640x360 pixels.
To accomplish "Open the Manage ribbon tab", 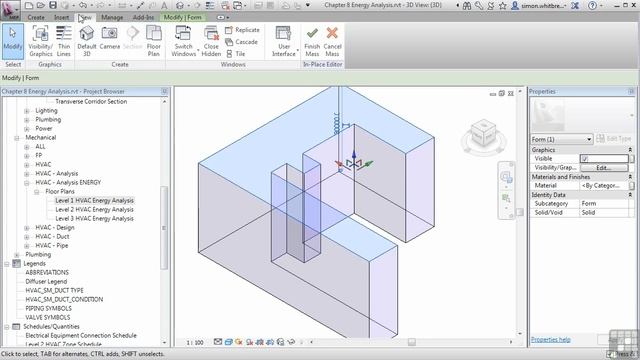I will tap(112, 18).
